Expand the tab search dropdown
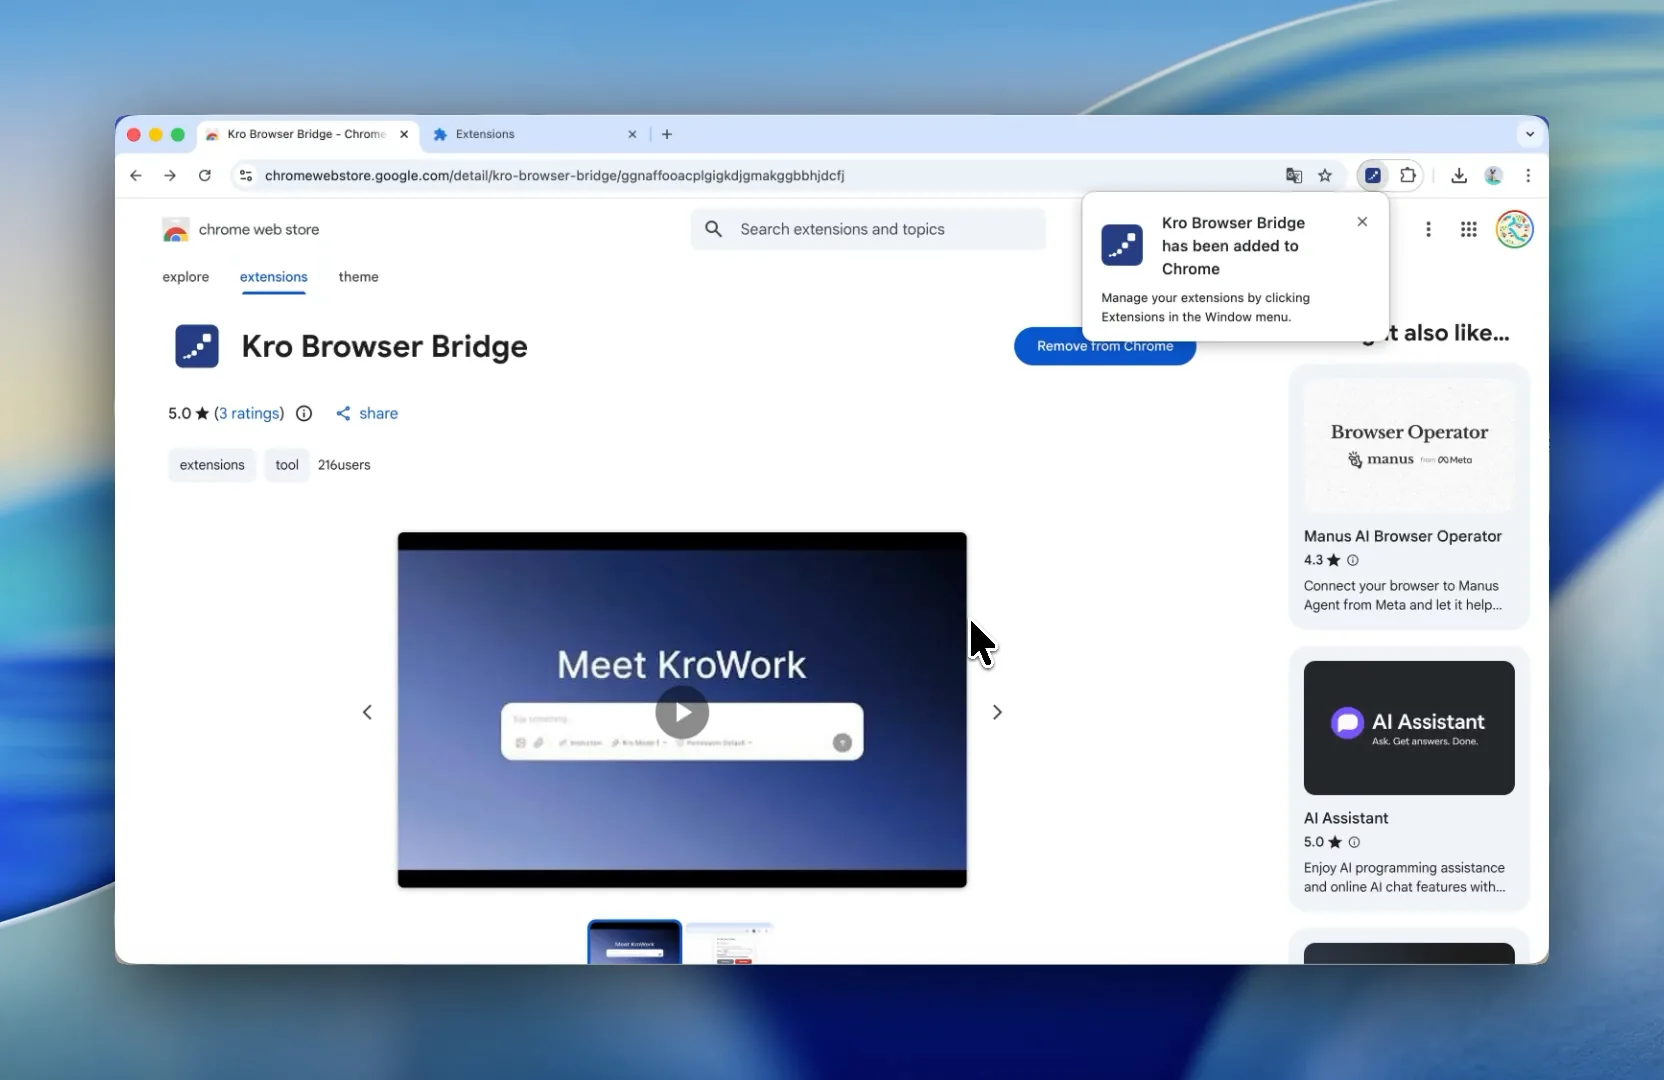This screenshot has width=1664, height=1080. 1530,134
